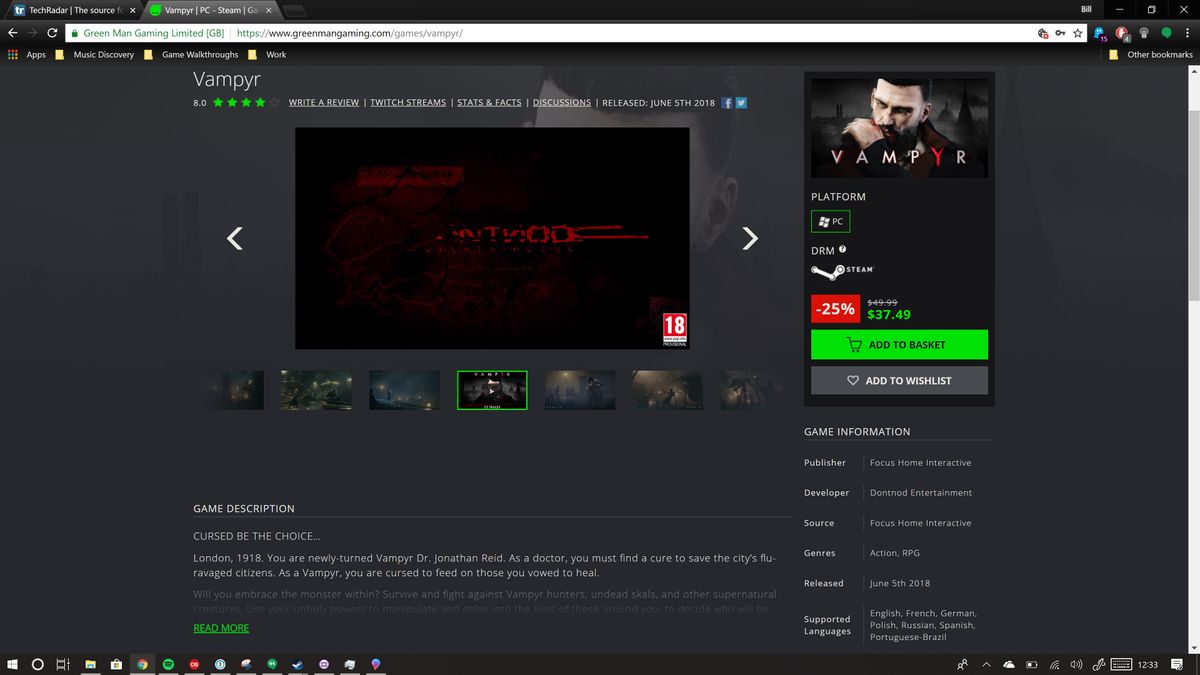Expand the description with READ MORE
The image size is (1200, 675).
tap(221, 627)
